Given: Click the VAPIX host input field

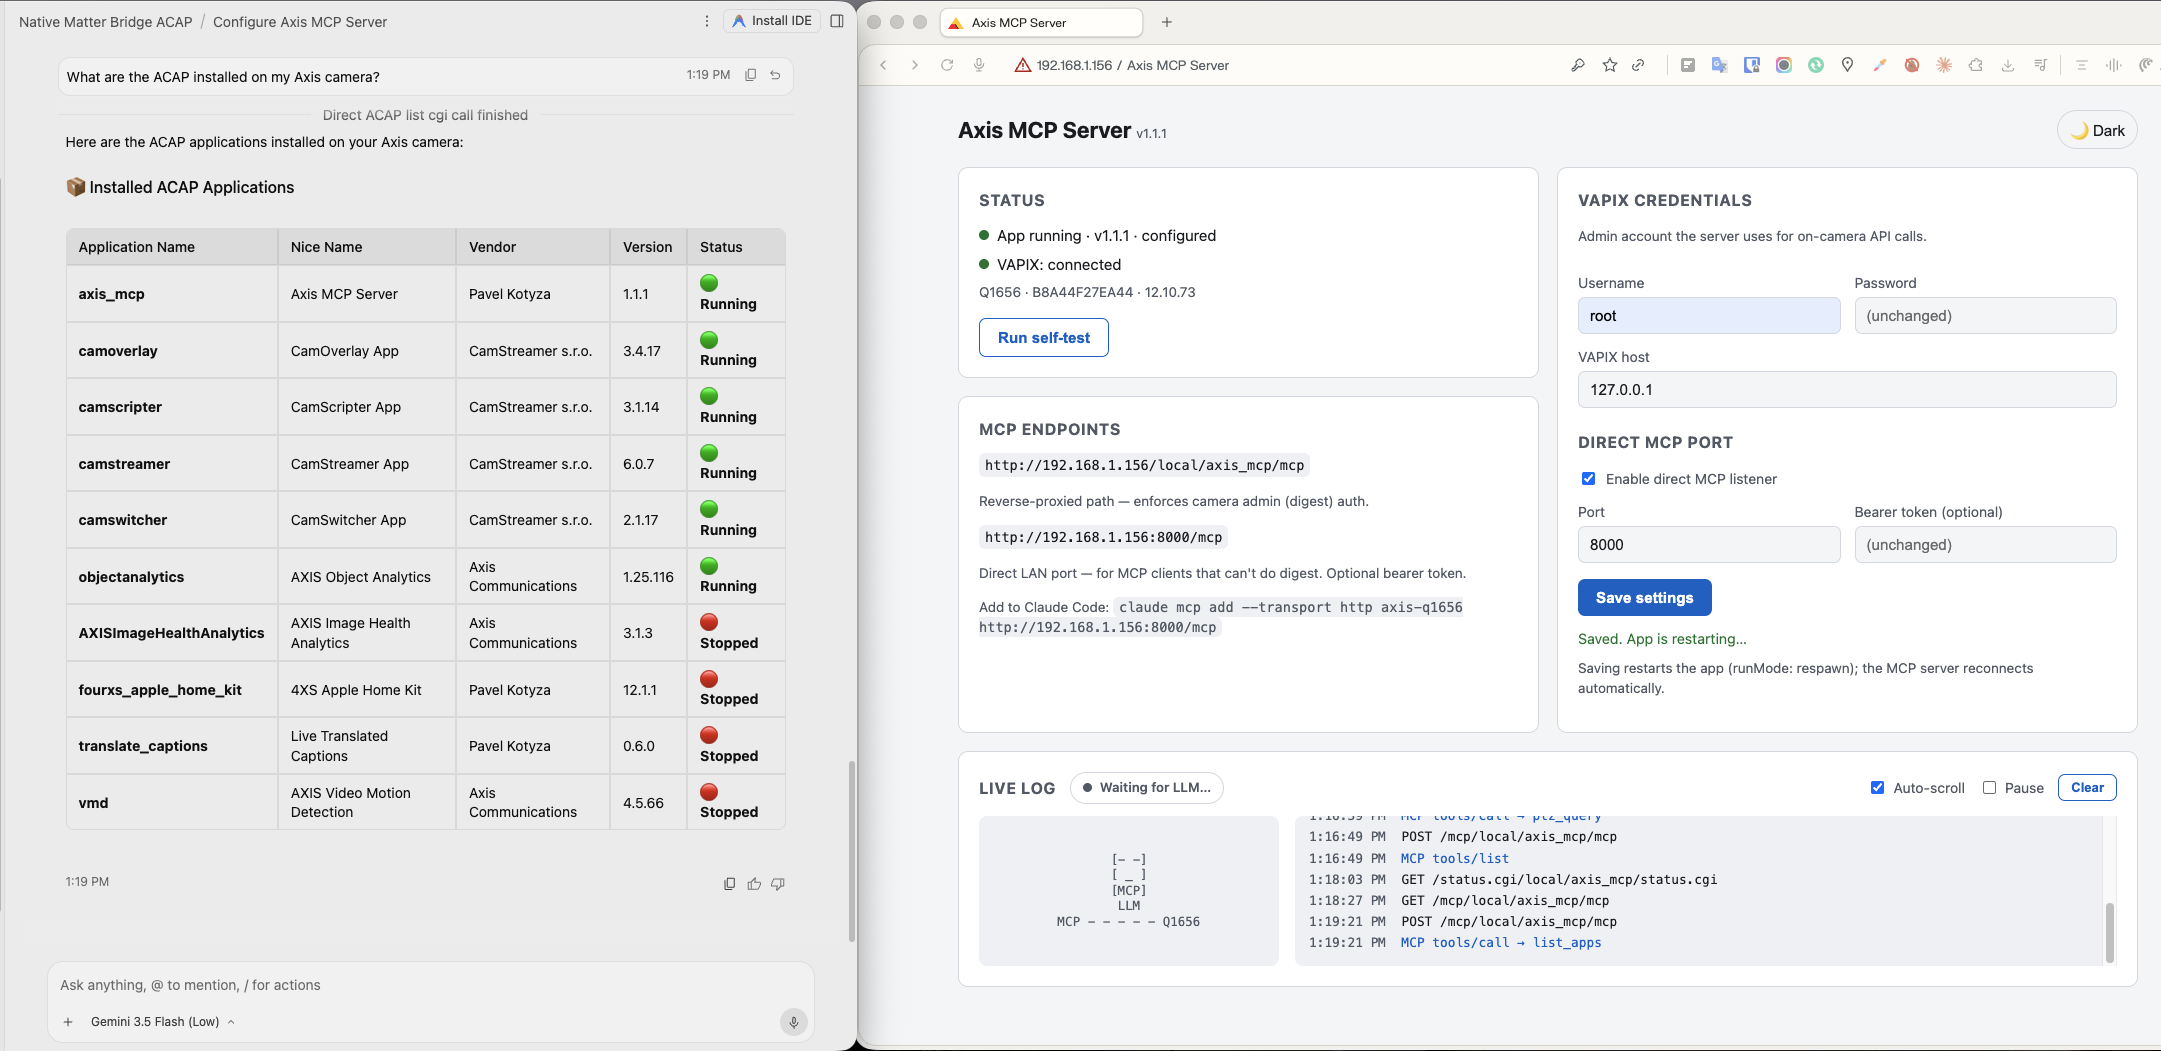Looking at the screenshot, I should click(1847, 390).
